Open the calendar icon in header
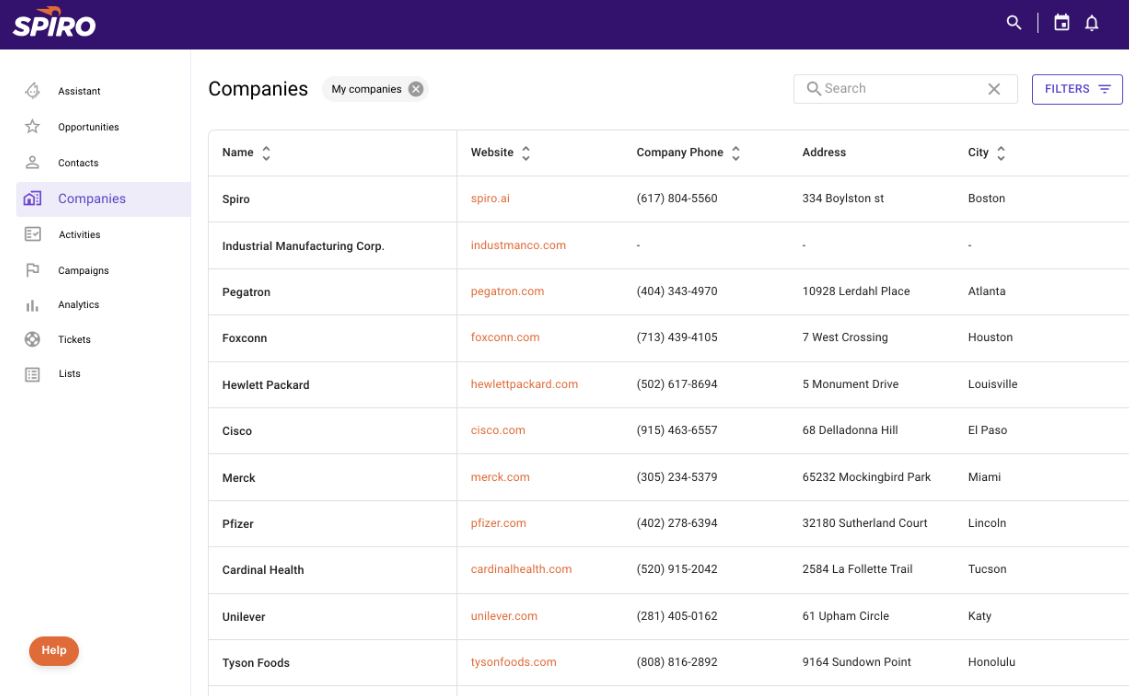1129x696 pixels. click(x=1061, y=23)
